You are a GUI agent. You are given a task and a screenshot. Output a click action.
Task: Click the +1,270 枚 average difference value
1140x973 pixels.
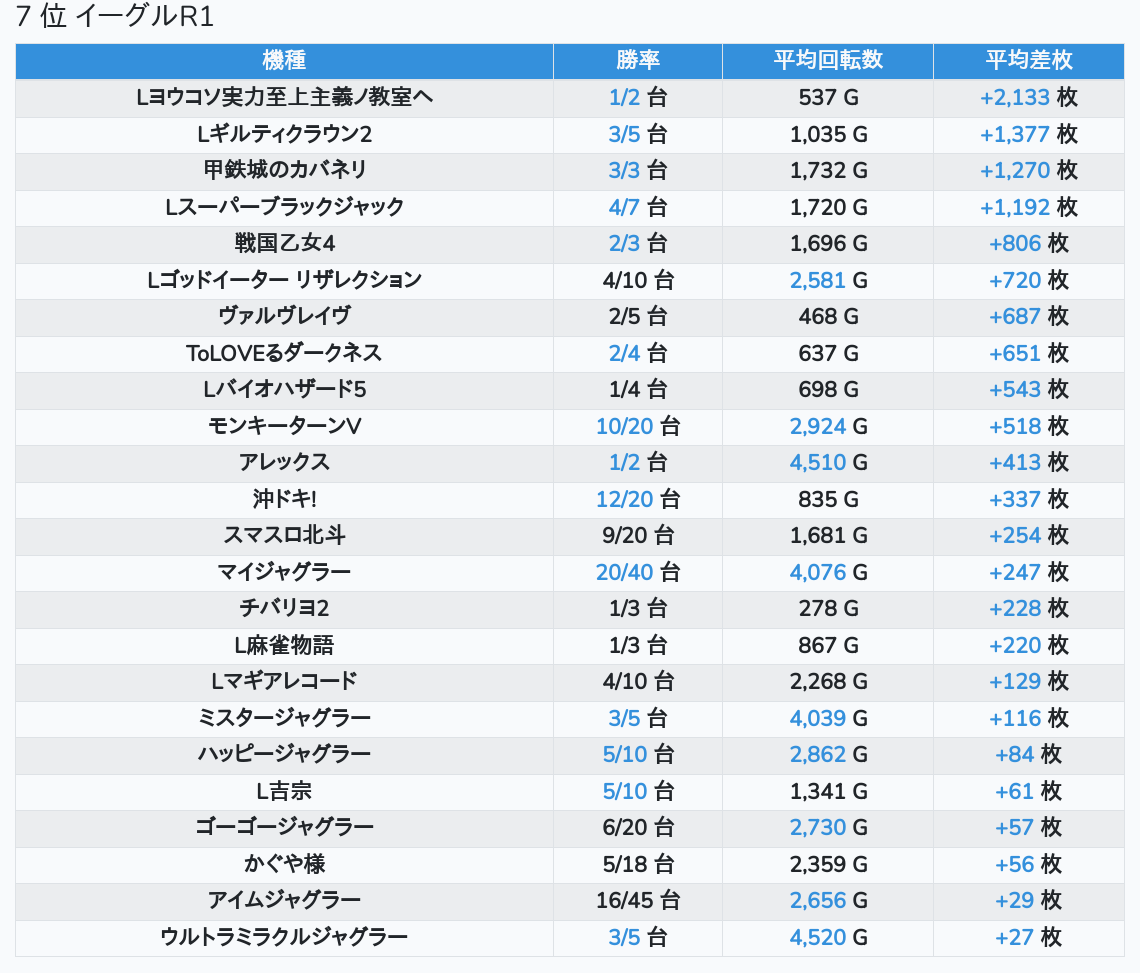coord(1029,170)
